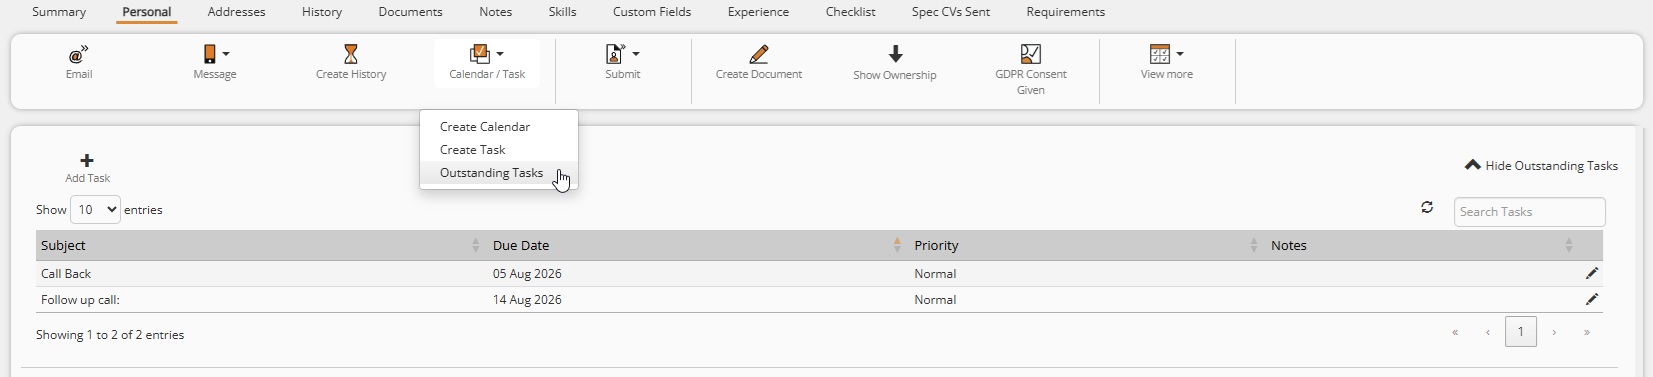The height and width of the screenshot is (377, 1653).
Task: Edit the Call Back task pencil
Action: [1592, 273]
